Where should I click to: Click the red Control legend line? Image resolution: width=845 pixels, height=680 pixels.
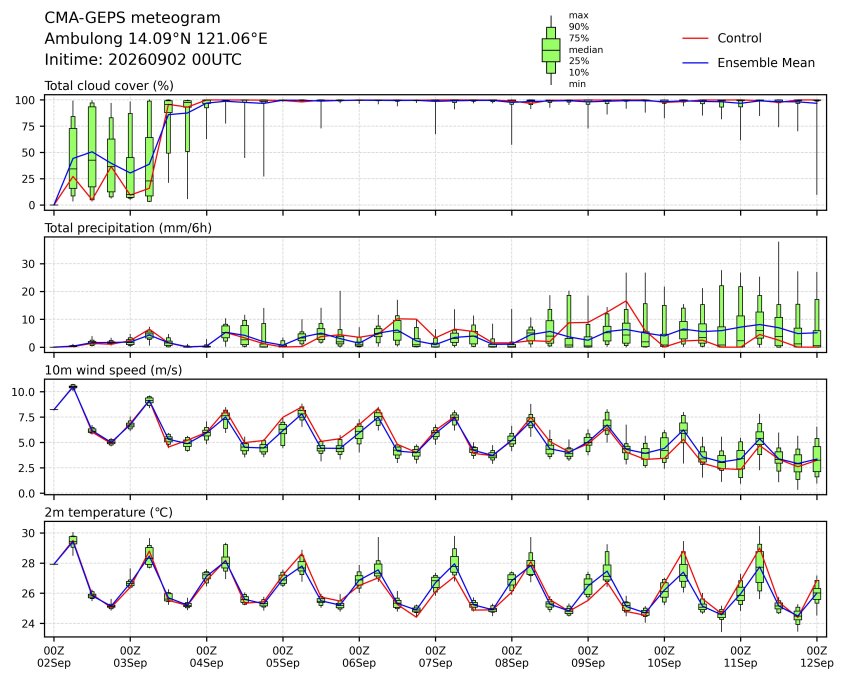[695, 38]
